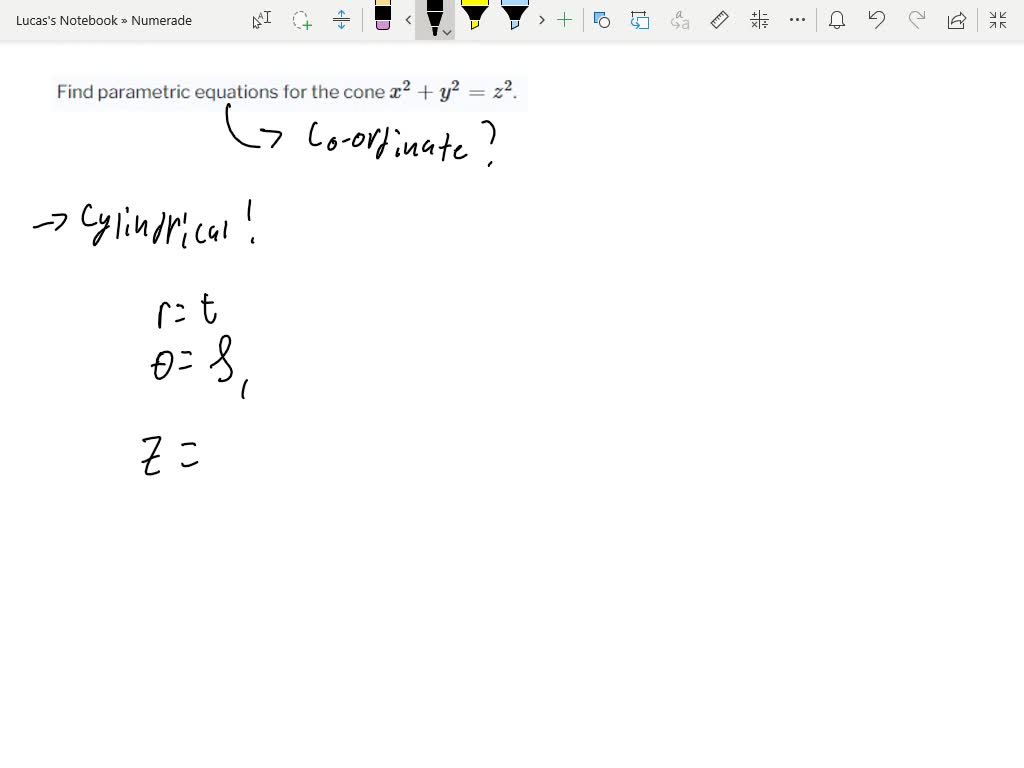Viewport: 1024px width, 768px height.
Task: Select the text cursor tool
Action: pyautogui.click(x=261, y=19)
